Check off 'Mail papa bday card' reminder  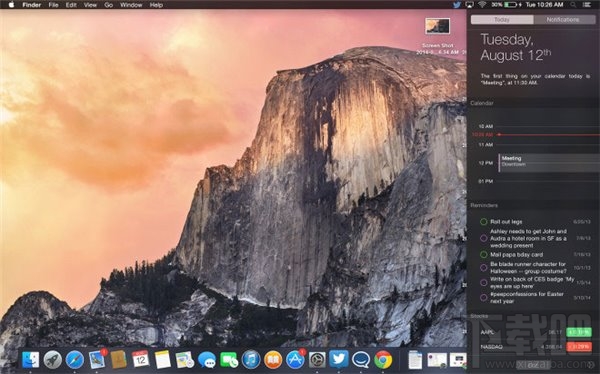pyautogui.click(x=484, y=255)
